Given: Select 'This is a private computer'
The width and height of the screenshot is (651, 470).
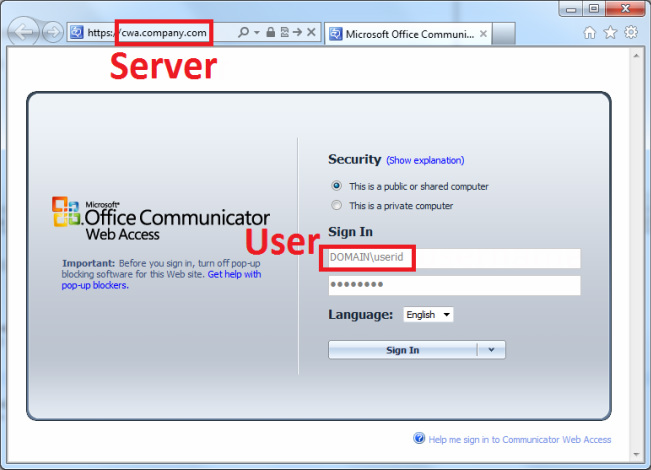Looking at the screenshot, I should coord(336,205).
